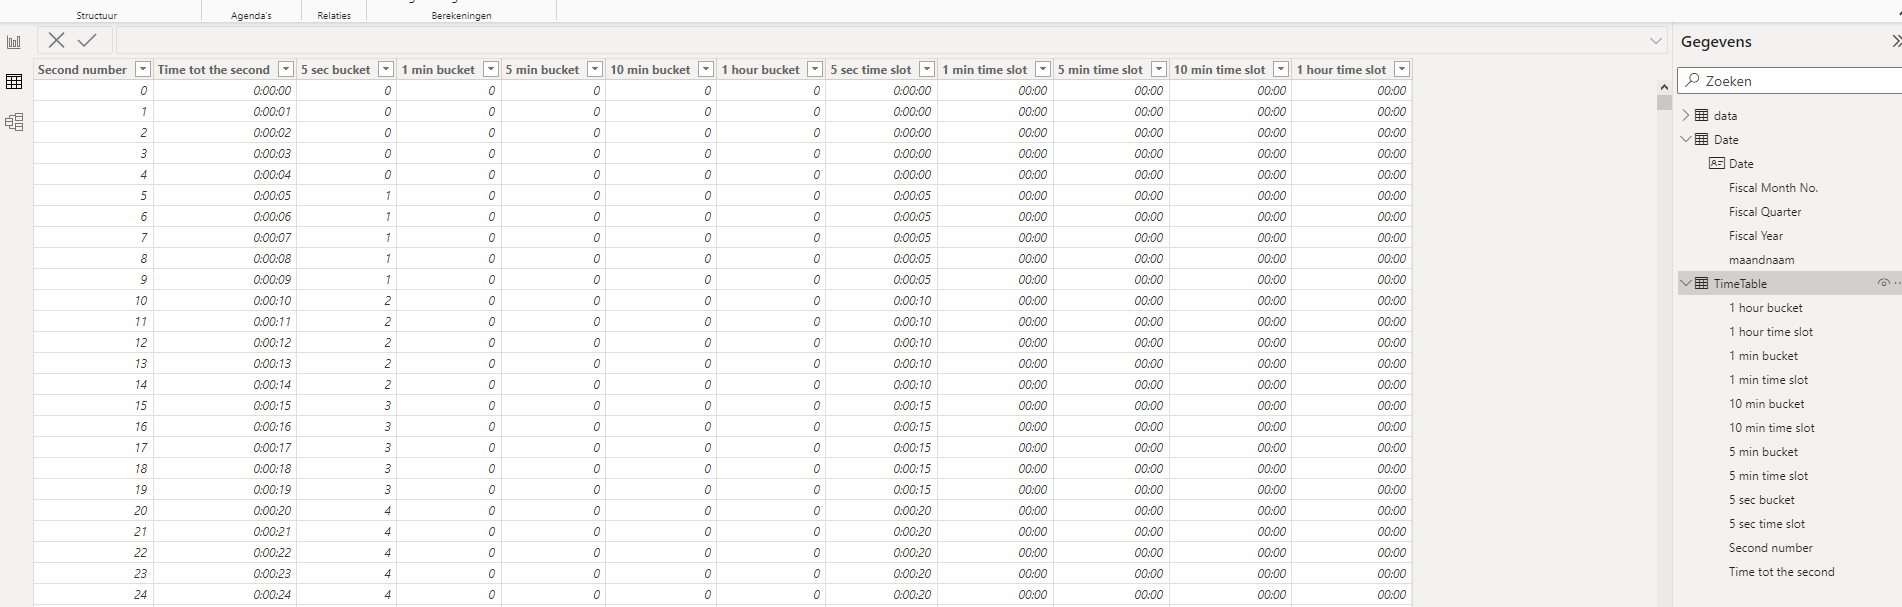The image size is (1902, 607).
Task: Select 10 min bucket field in pane
Action: tap(1767, 404)
